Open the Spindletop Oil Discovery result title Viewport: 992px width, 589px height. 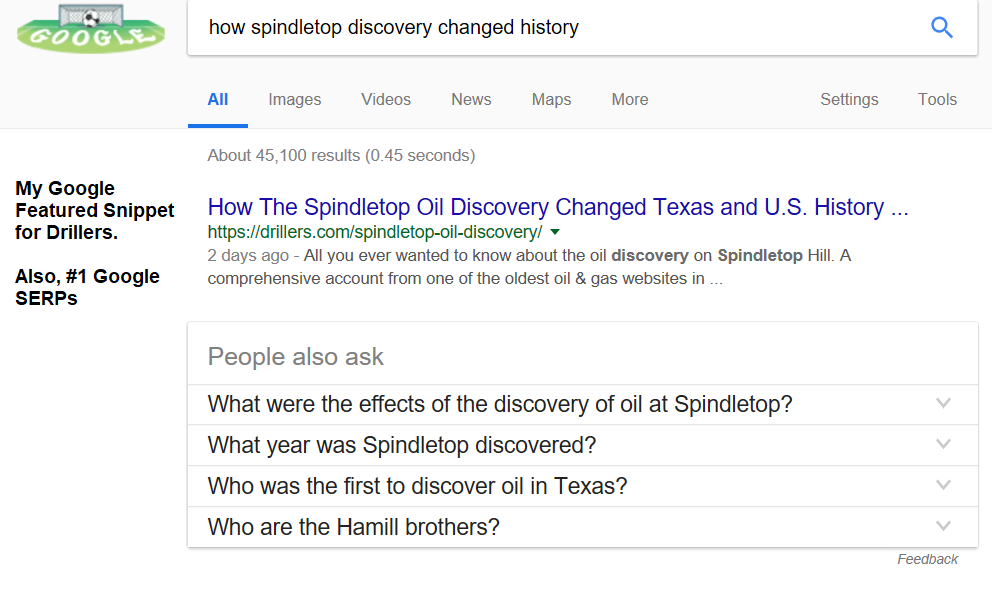click(x=557, y=208)
